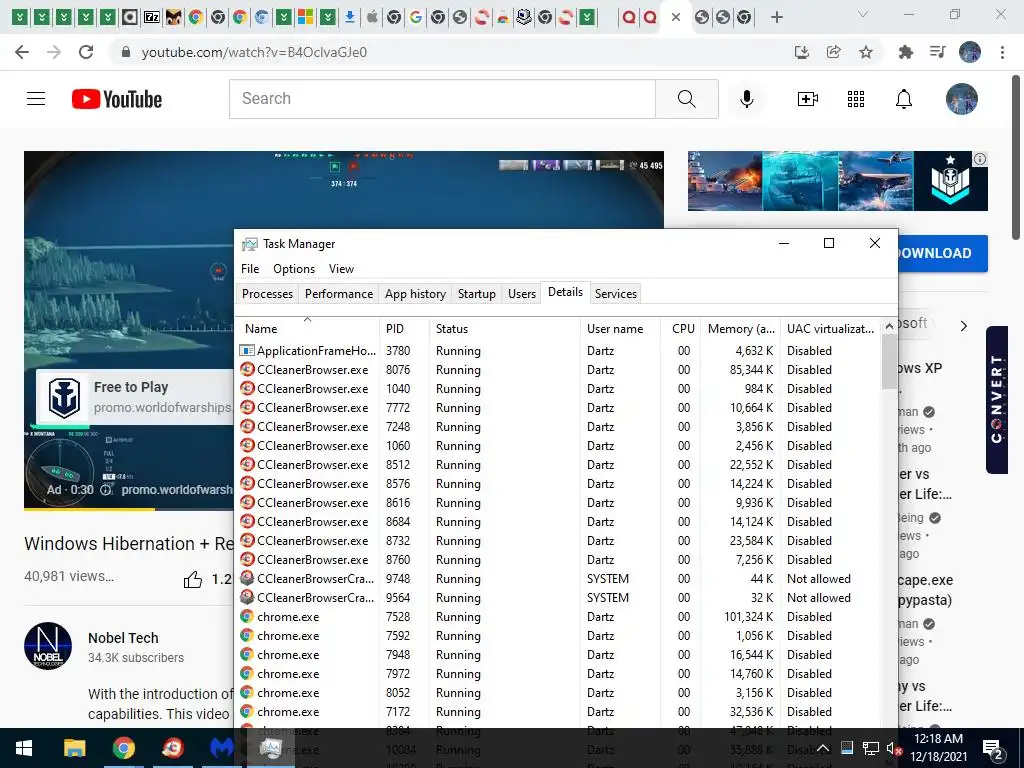Switch to the Users tab
1024x768 pixels.
click(522, 294)
